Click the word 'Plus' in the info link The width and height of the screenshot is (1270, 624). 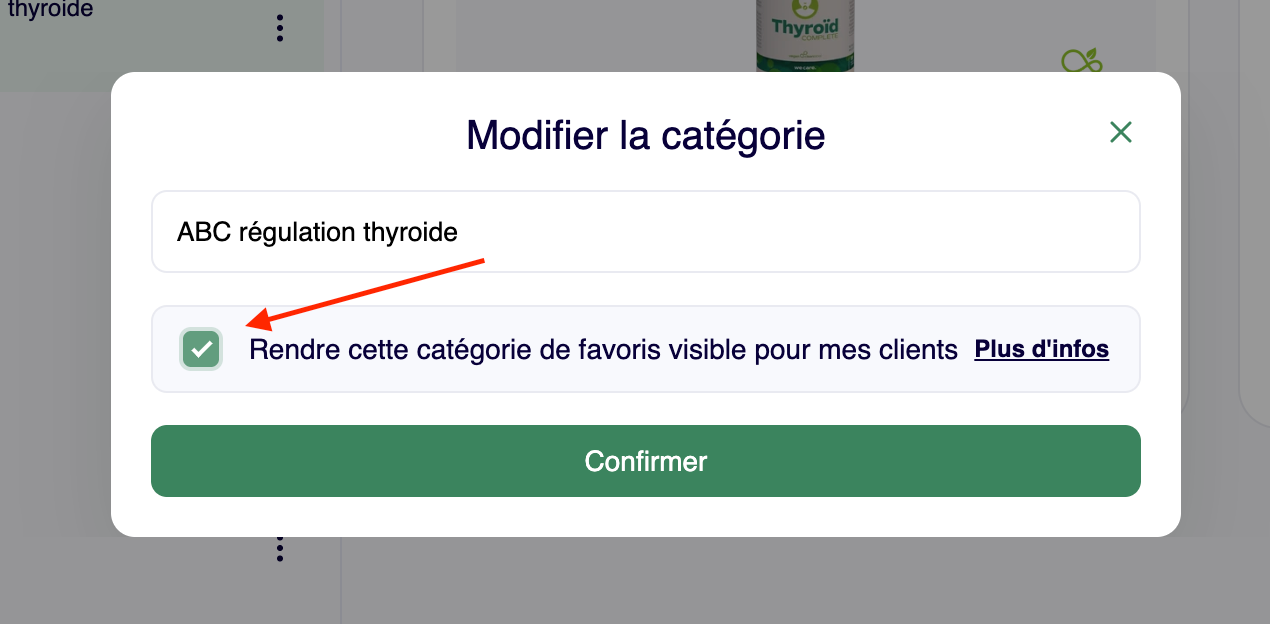coord(997,349)
